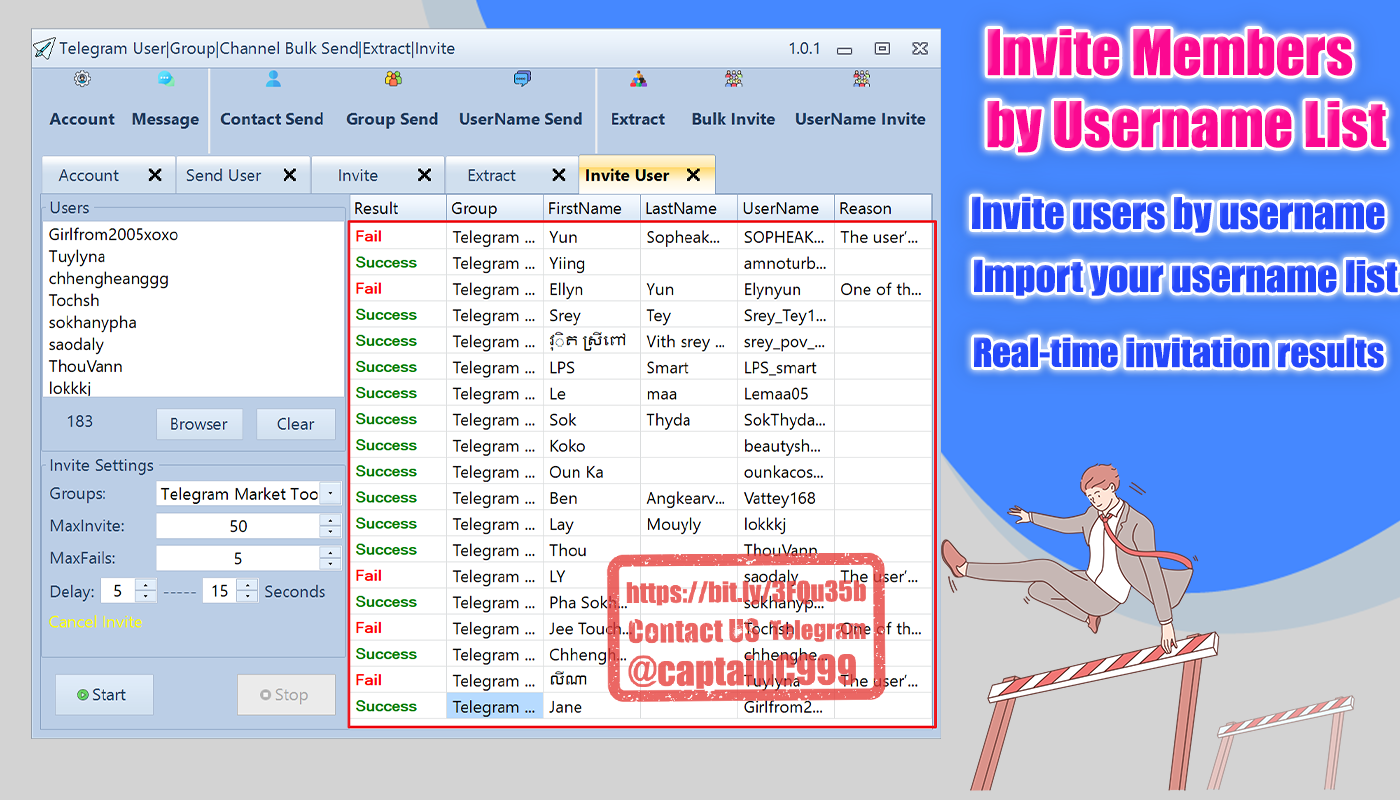Open the Group Send tool

pyautogui.click(x=392, y=80)
